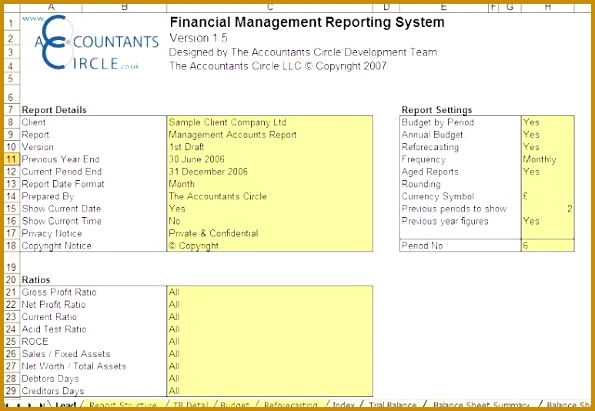Select ROCE value 'All'

pyautogui.click(x=270, y=342)
